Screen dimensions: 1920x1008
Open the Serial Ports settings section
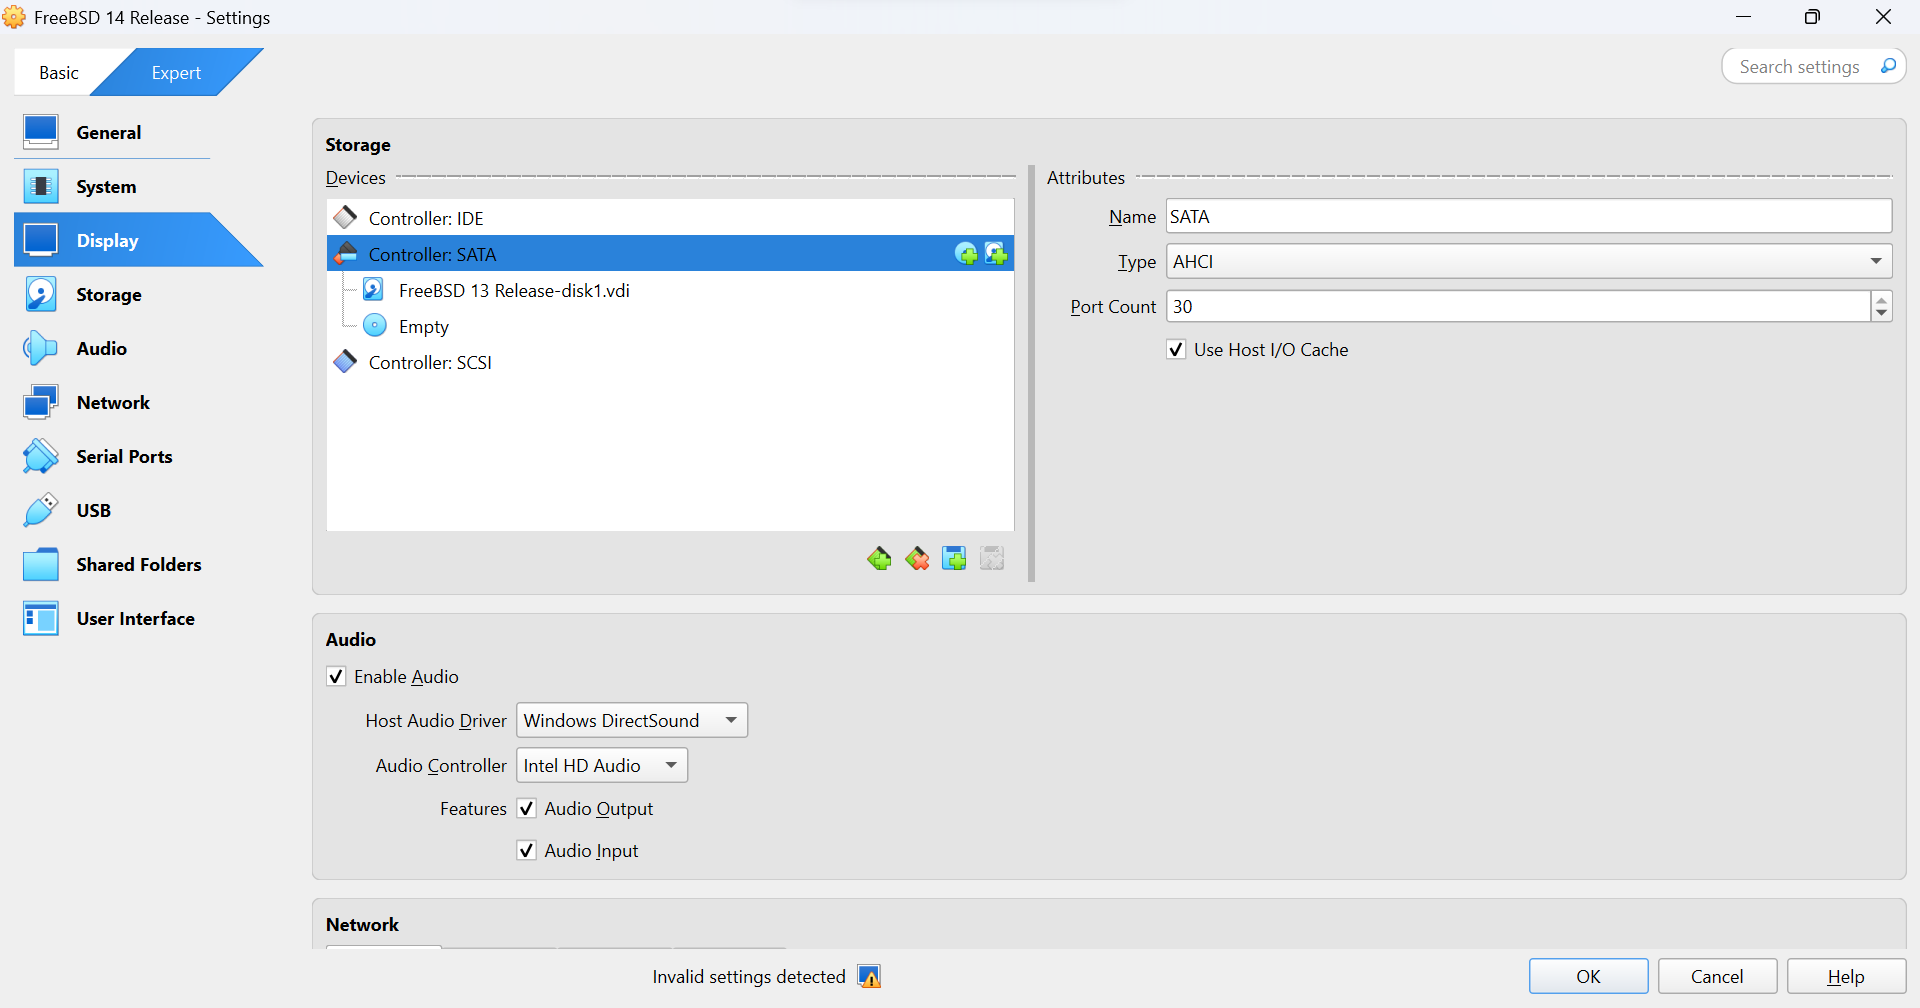(124, 457)
